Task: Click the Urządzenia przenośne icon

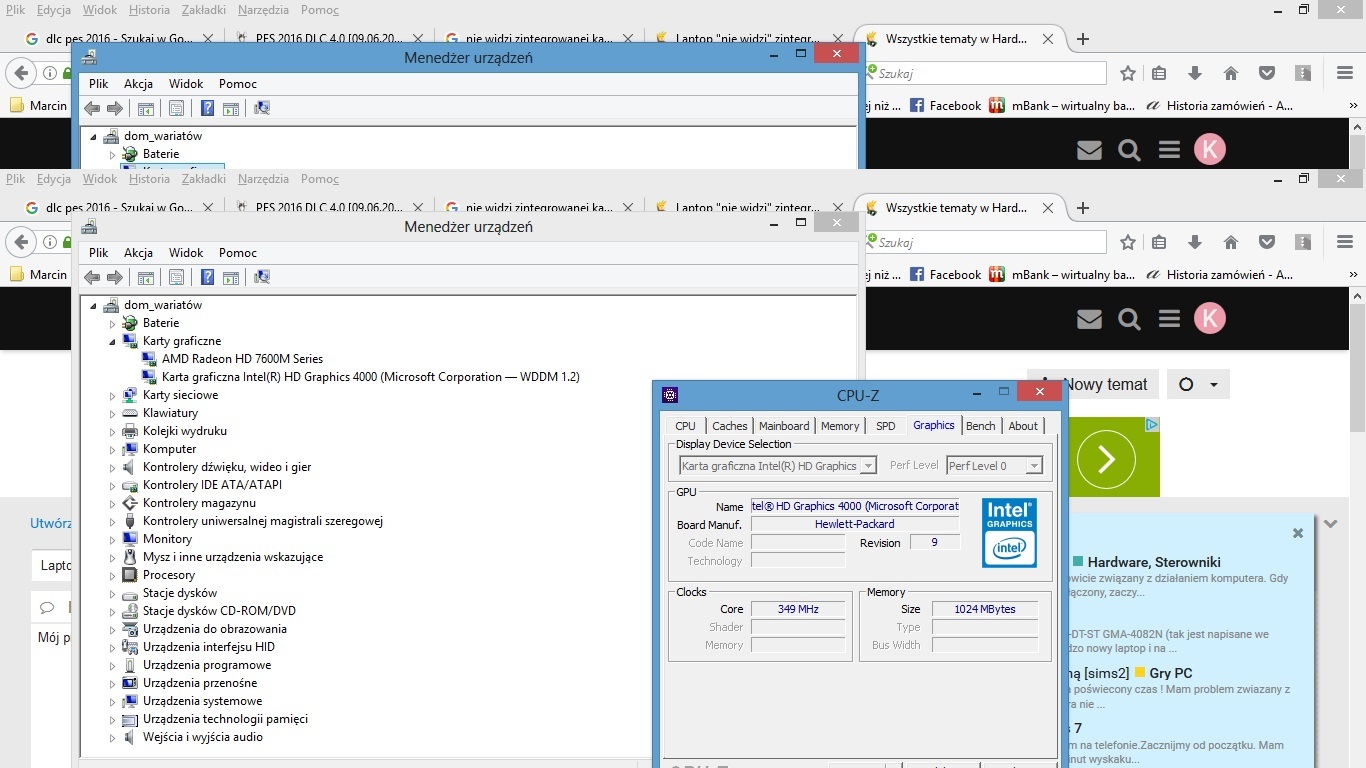Action: [x=130, y=683]
